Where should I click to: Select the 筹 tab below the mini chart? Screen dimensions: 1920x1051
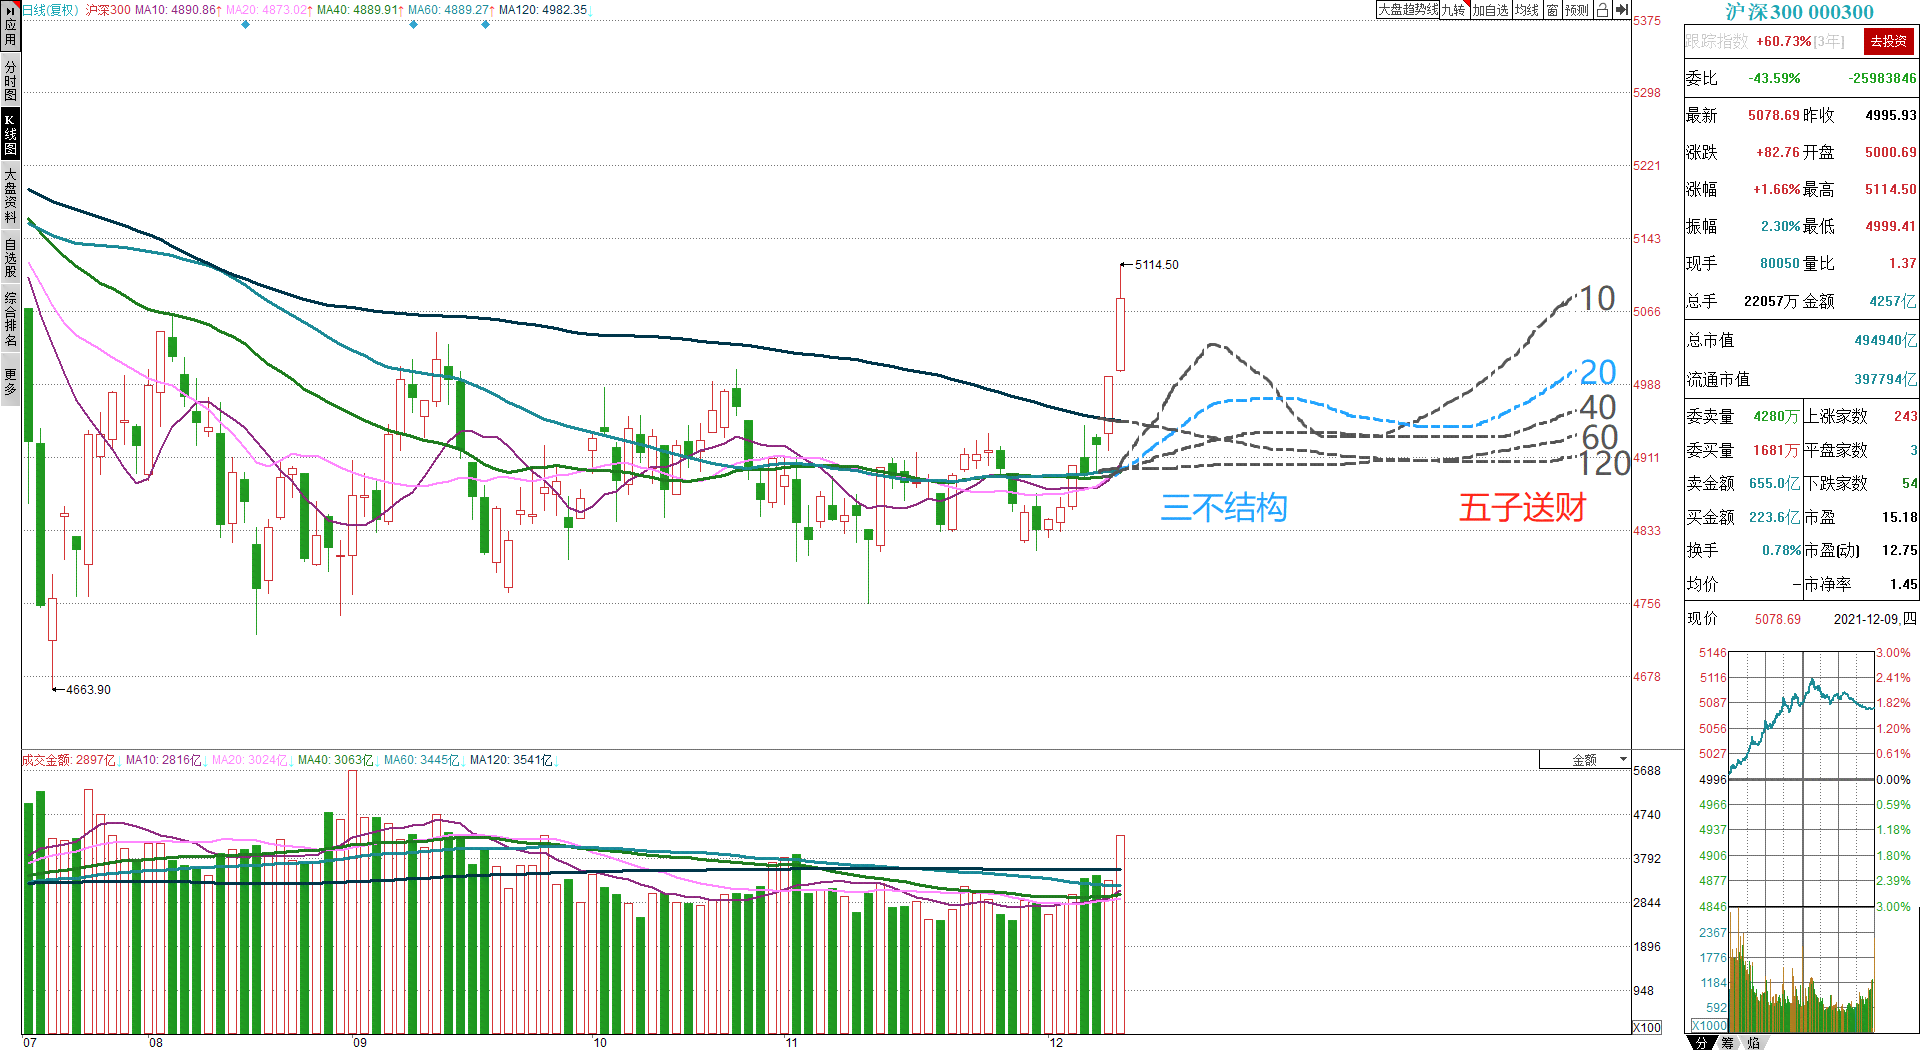1727,1042
